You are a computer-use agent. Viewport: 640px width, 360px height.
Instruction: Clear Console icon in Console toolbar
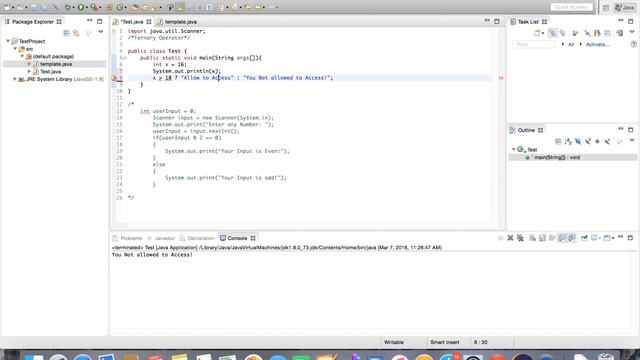[x=532, y=238]
